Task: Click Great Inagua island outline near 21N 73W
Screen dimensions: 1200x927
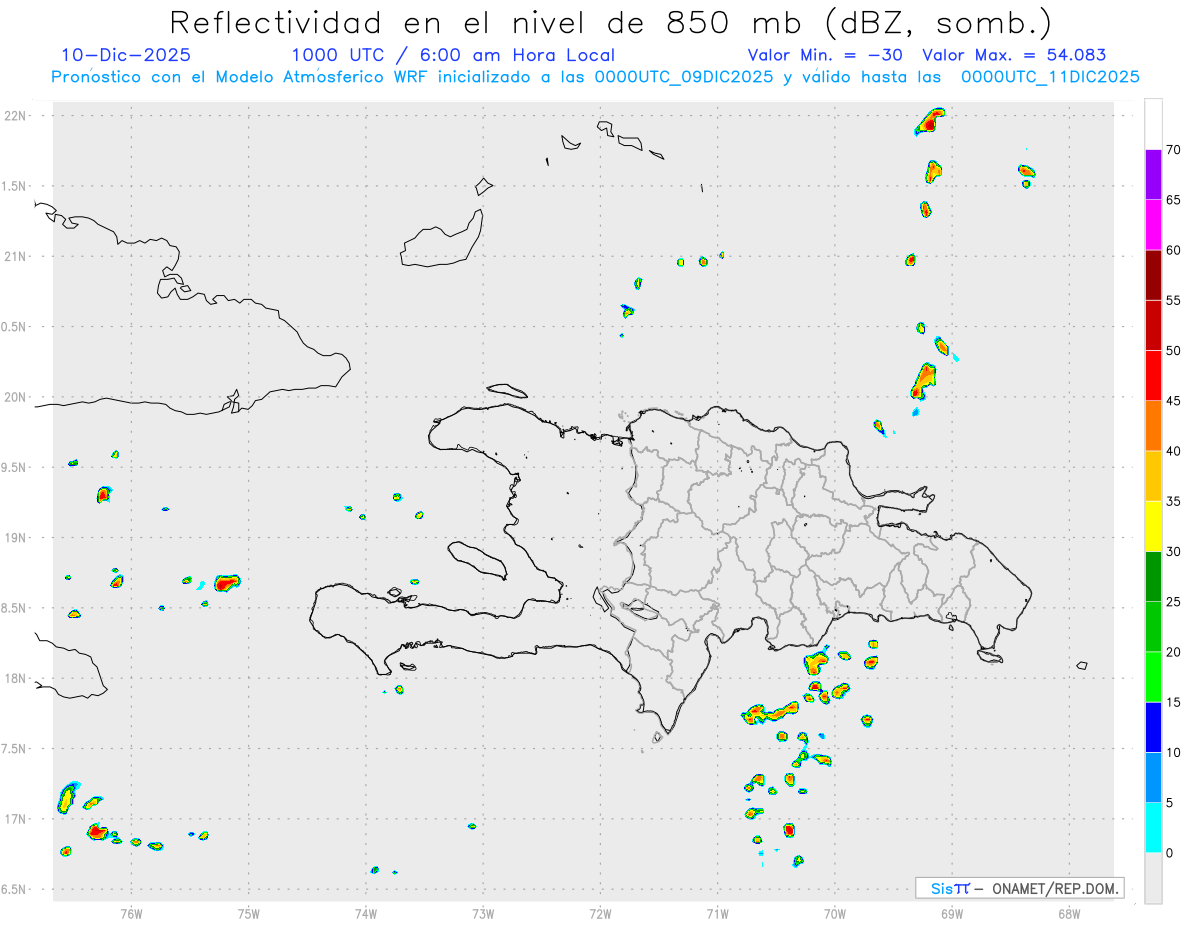Action: (x=441, y=240)
